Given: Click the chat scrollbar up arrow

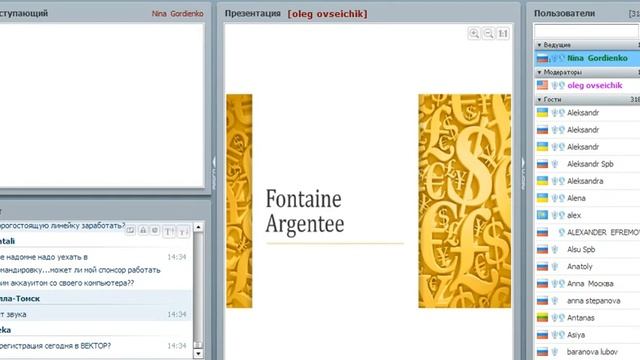Looking at the screenshot, I should pyautogui.click(x=198, y=227).
